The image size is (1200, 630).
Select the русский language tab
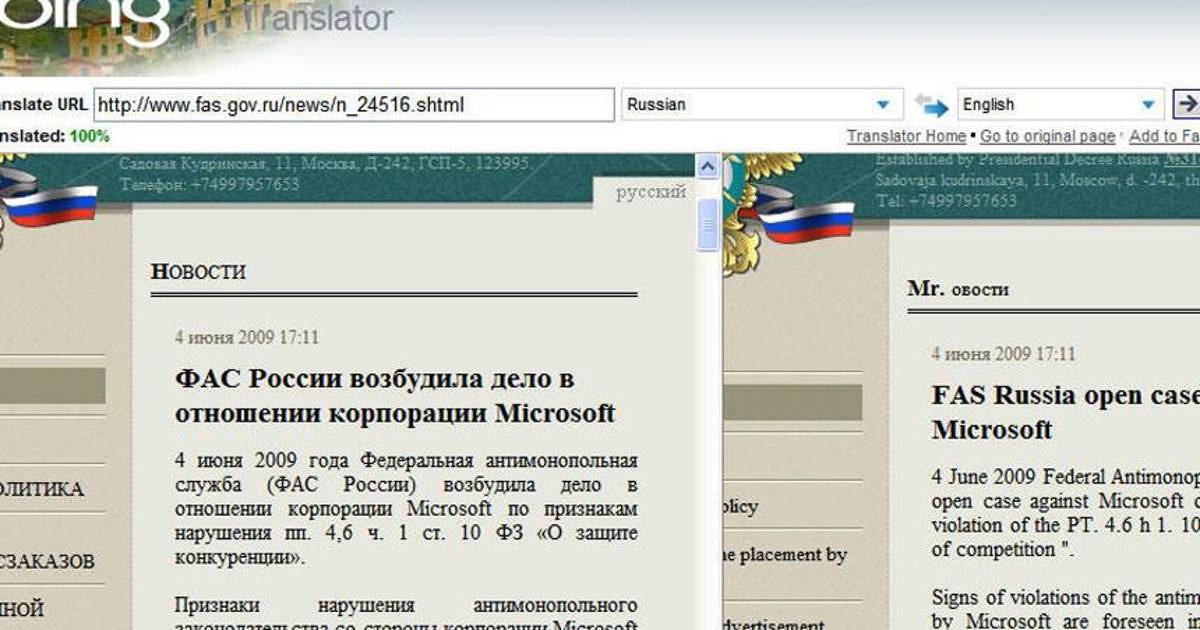(651, 192)
